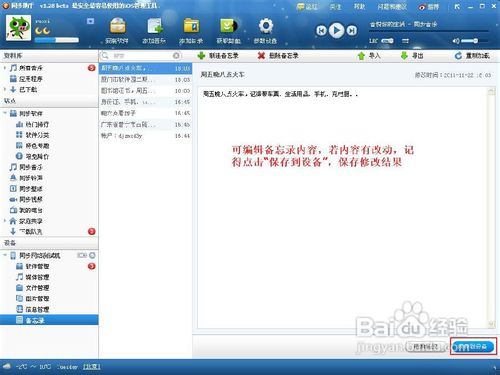Screen dimensions: 500x375
Task: Select the highlighted 备忘录 memo item
Action: (49, 320)
